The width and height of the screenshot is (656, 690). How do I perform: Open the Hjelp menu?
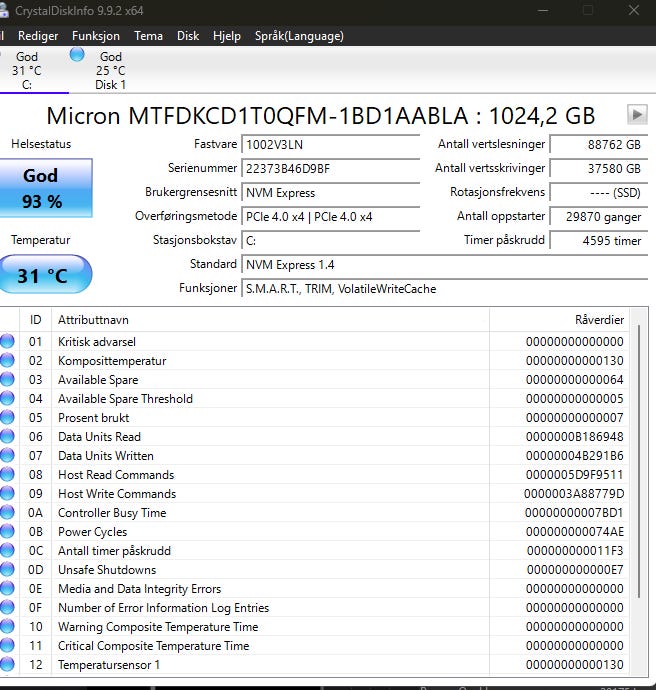coord(227,36)
